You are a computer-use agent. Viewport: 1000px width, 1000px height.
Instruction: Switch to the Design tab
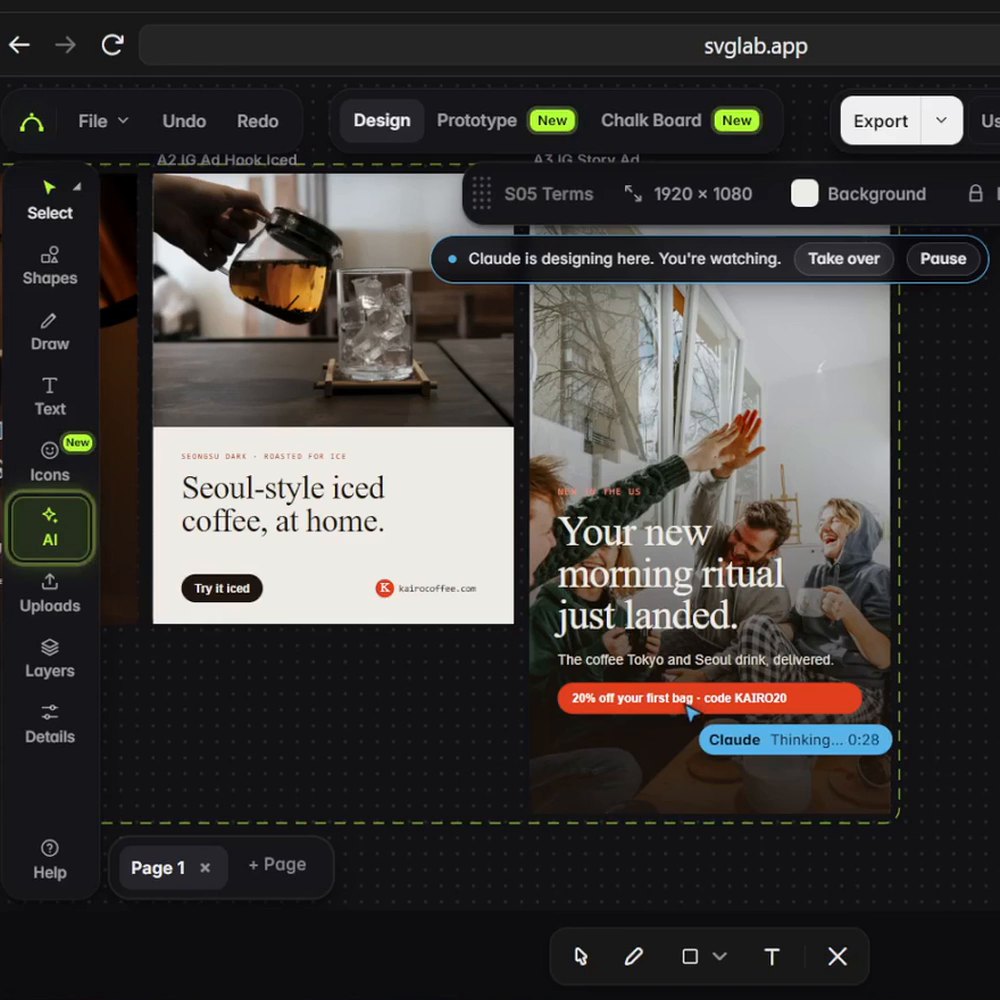(382, 121)
